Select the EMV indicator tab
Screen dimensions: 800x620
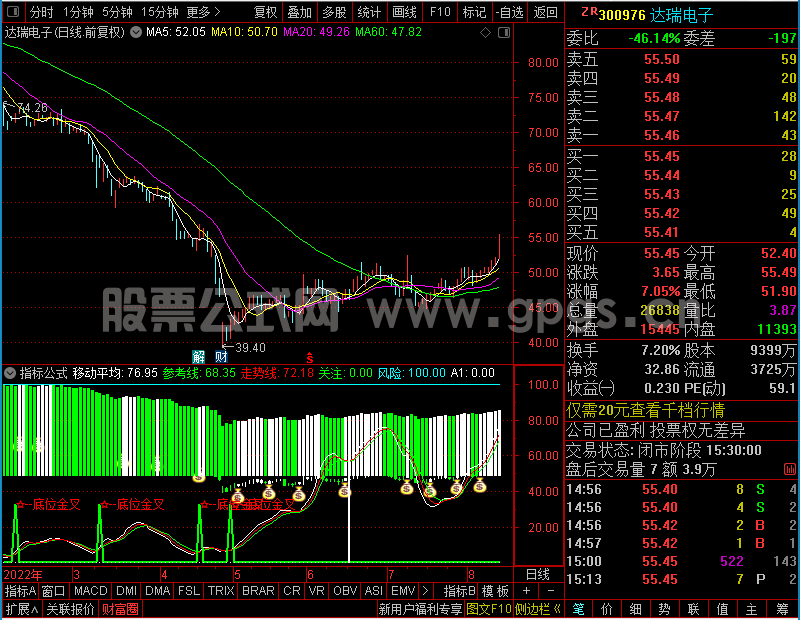tap(403, 591)
